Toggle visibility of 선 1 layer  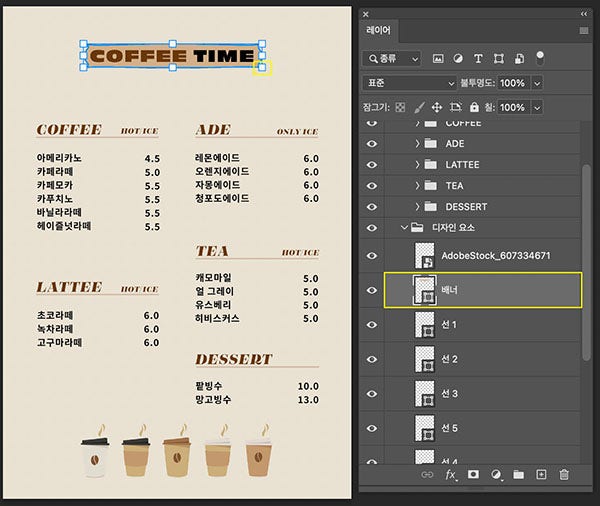(372, 325)
